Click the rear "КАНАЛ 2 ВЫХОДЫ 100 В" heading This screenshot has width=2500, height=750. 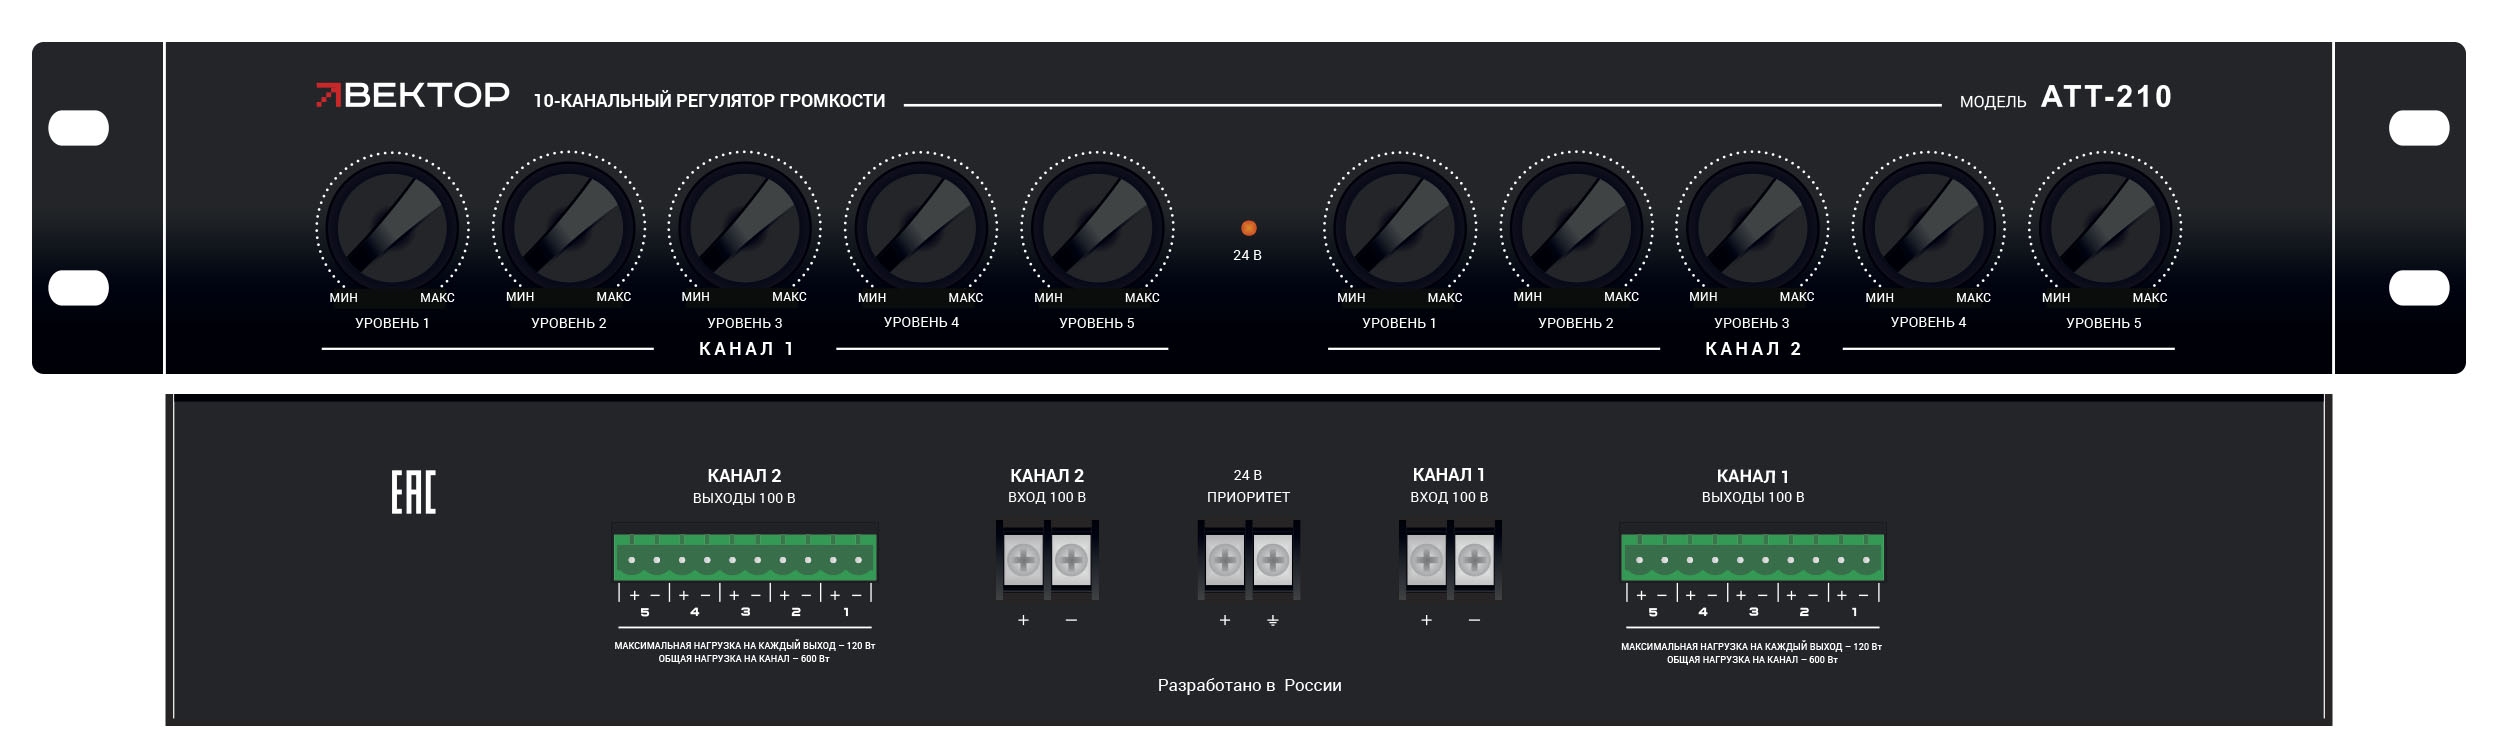[x=744, y=486]
